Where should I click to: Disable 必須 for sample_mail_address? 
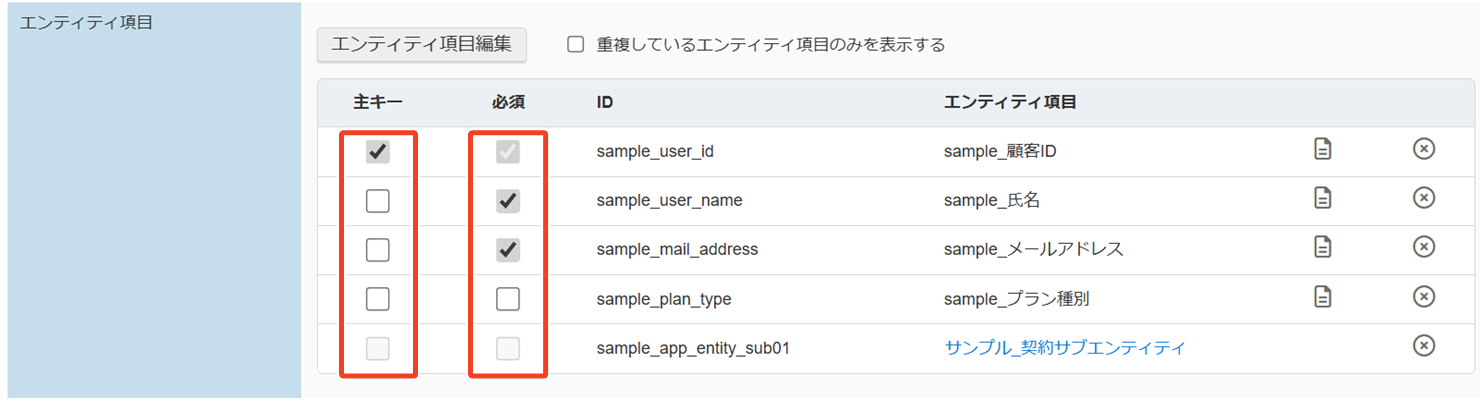(x=508, y=250)
